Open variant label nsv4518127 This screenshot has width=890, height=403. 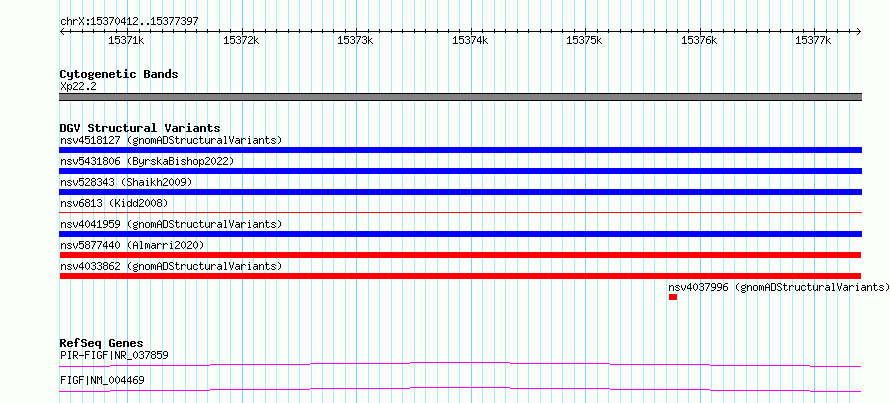(x=171, y=140)
